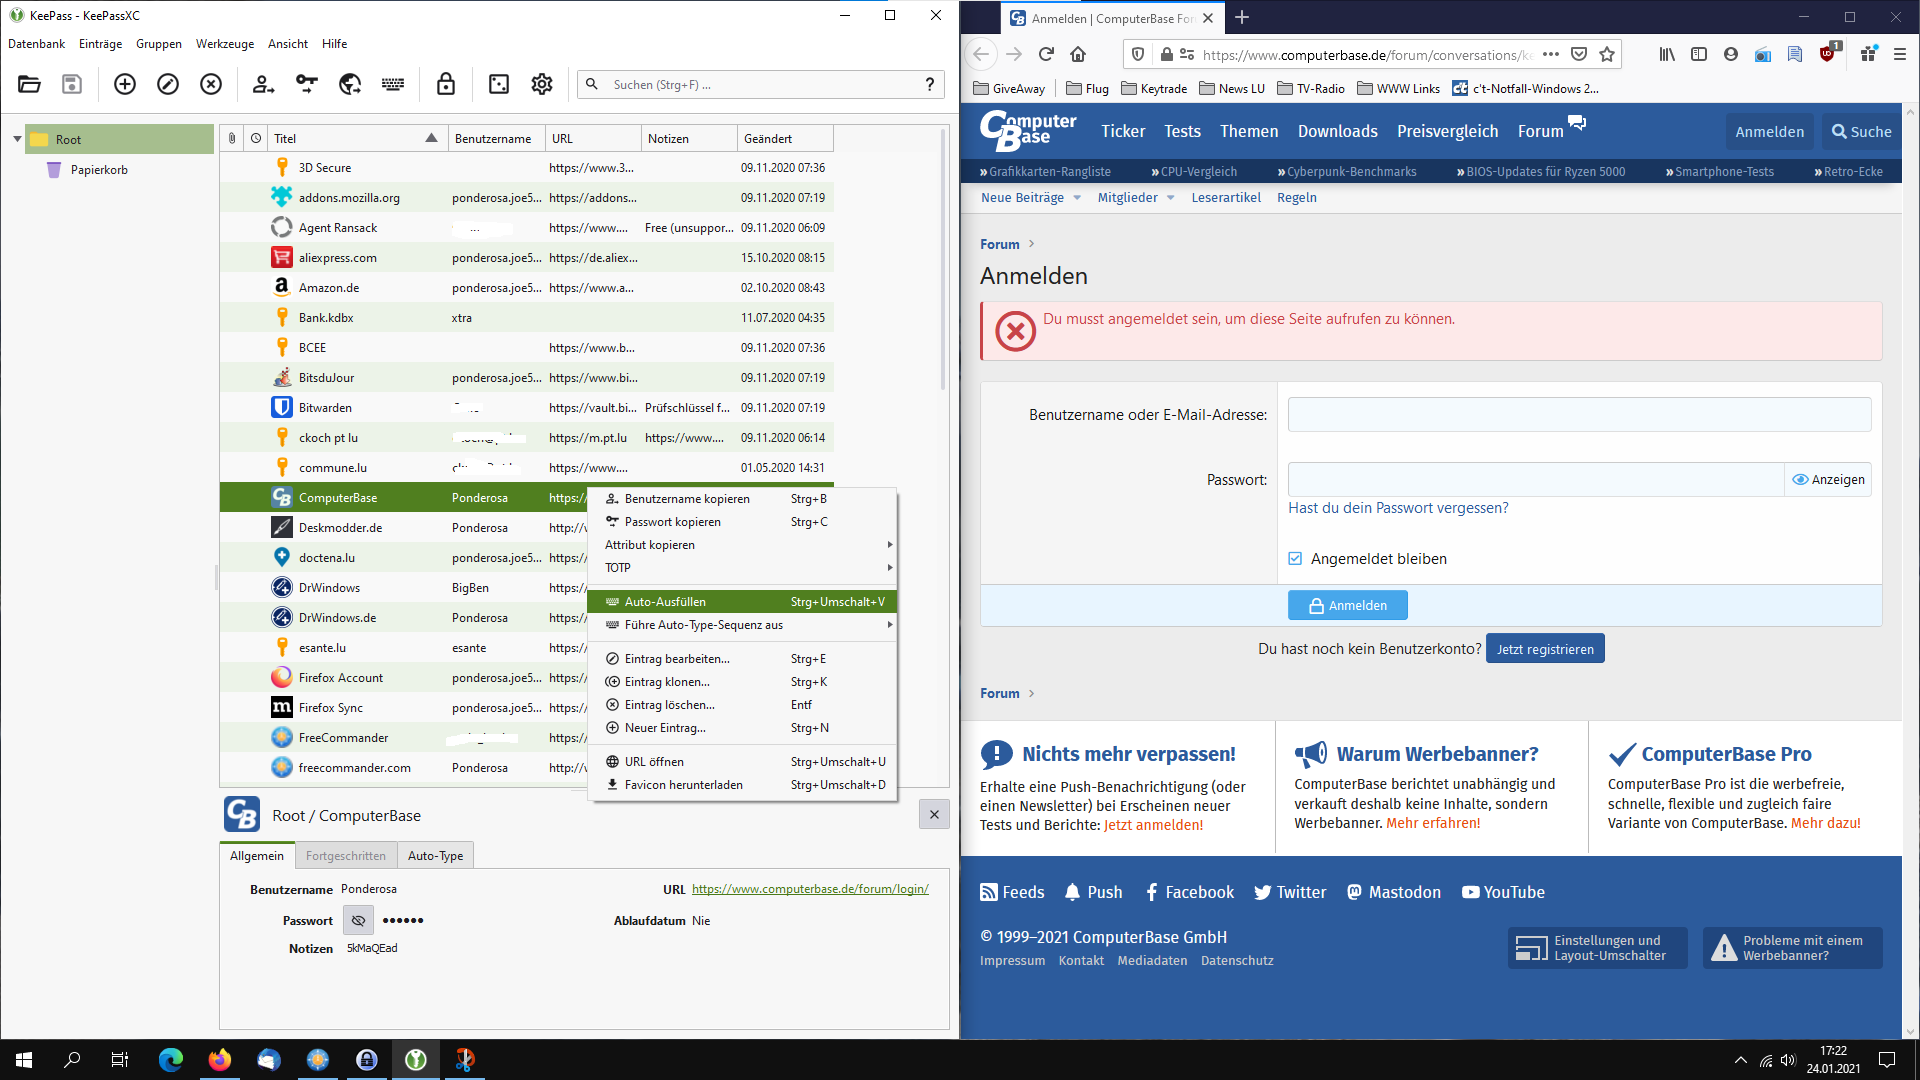1920x1080 pixels.
Task: Click the copy username toolbar icon
Action: 263,85
